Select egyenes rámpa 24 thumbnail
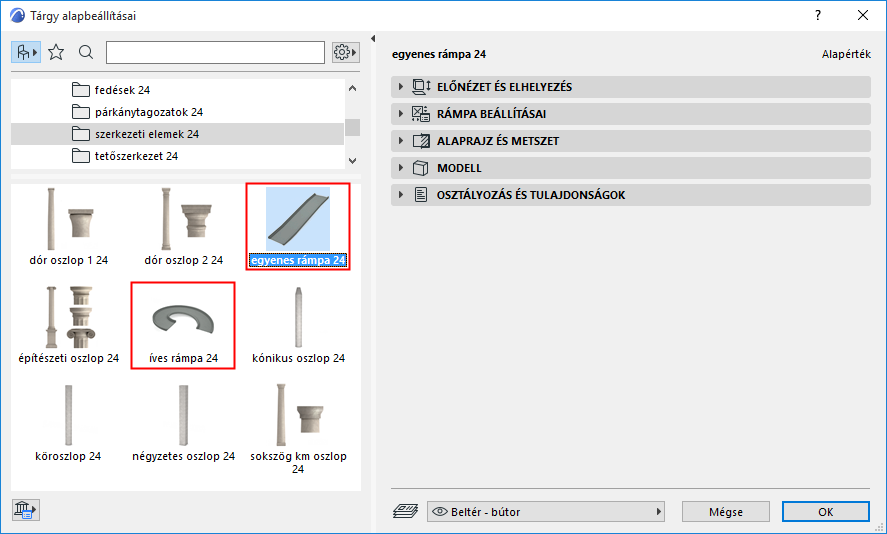Image resolution: width=887 pixels, height=534 pixels. tap(298, 219)
